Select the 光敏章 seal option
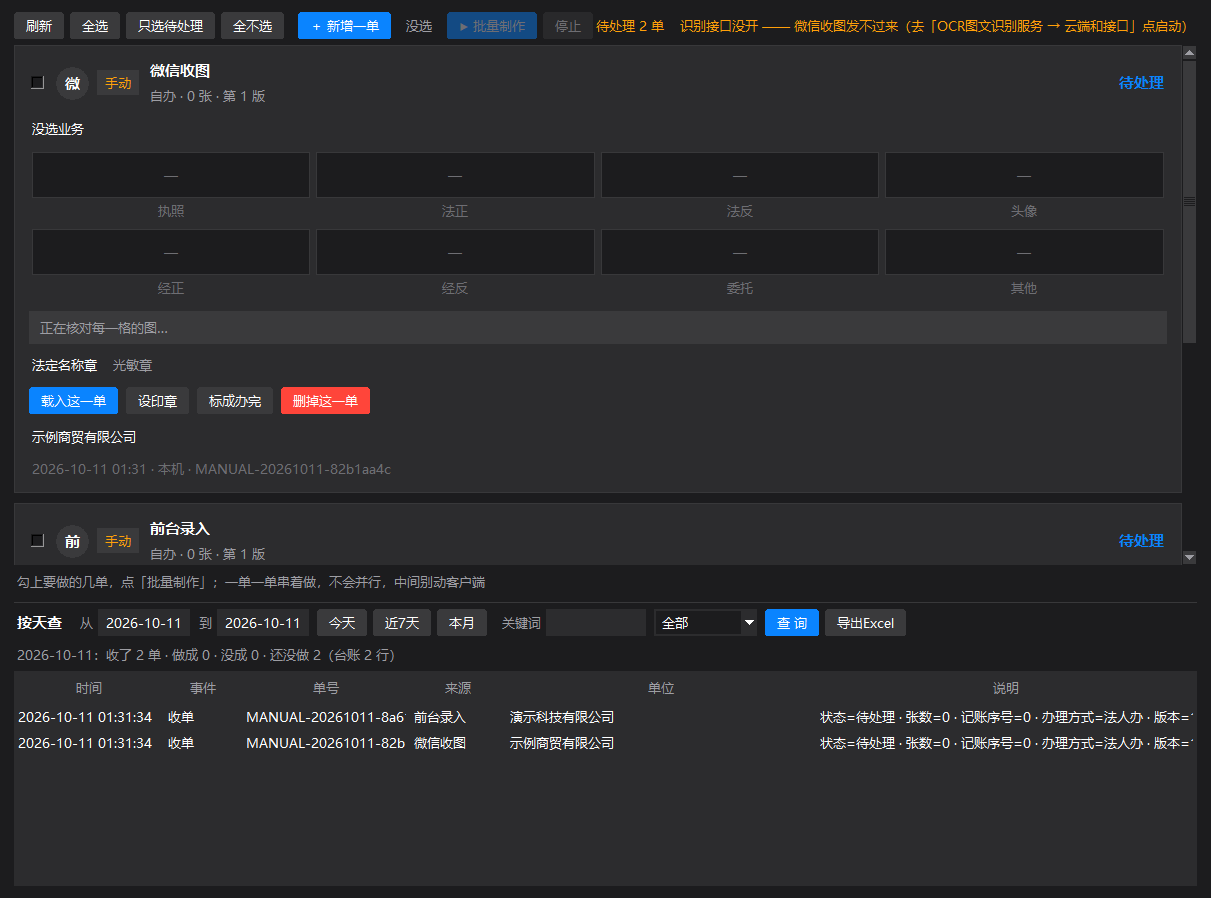This screenshot has height=898, width=1211. 132,366
